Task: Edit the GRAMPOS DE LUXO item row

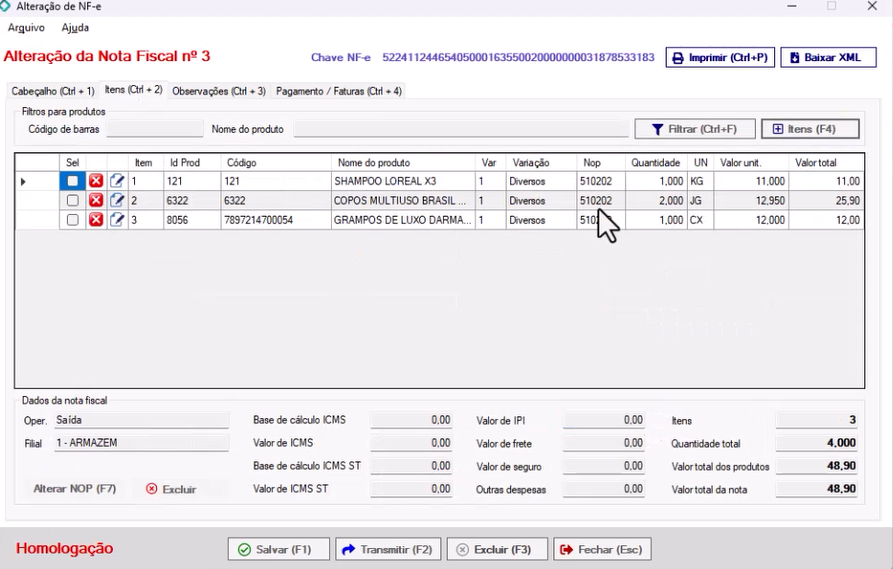Action: [x=117, y=219]
